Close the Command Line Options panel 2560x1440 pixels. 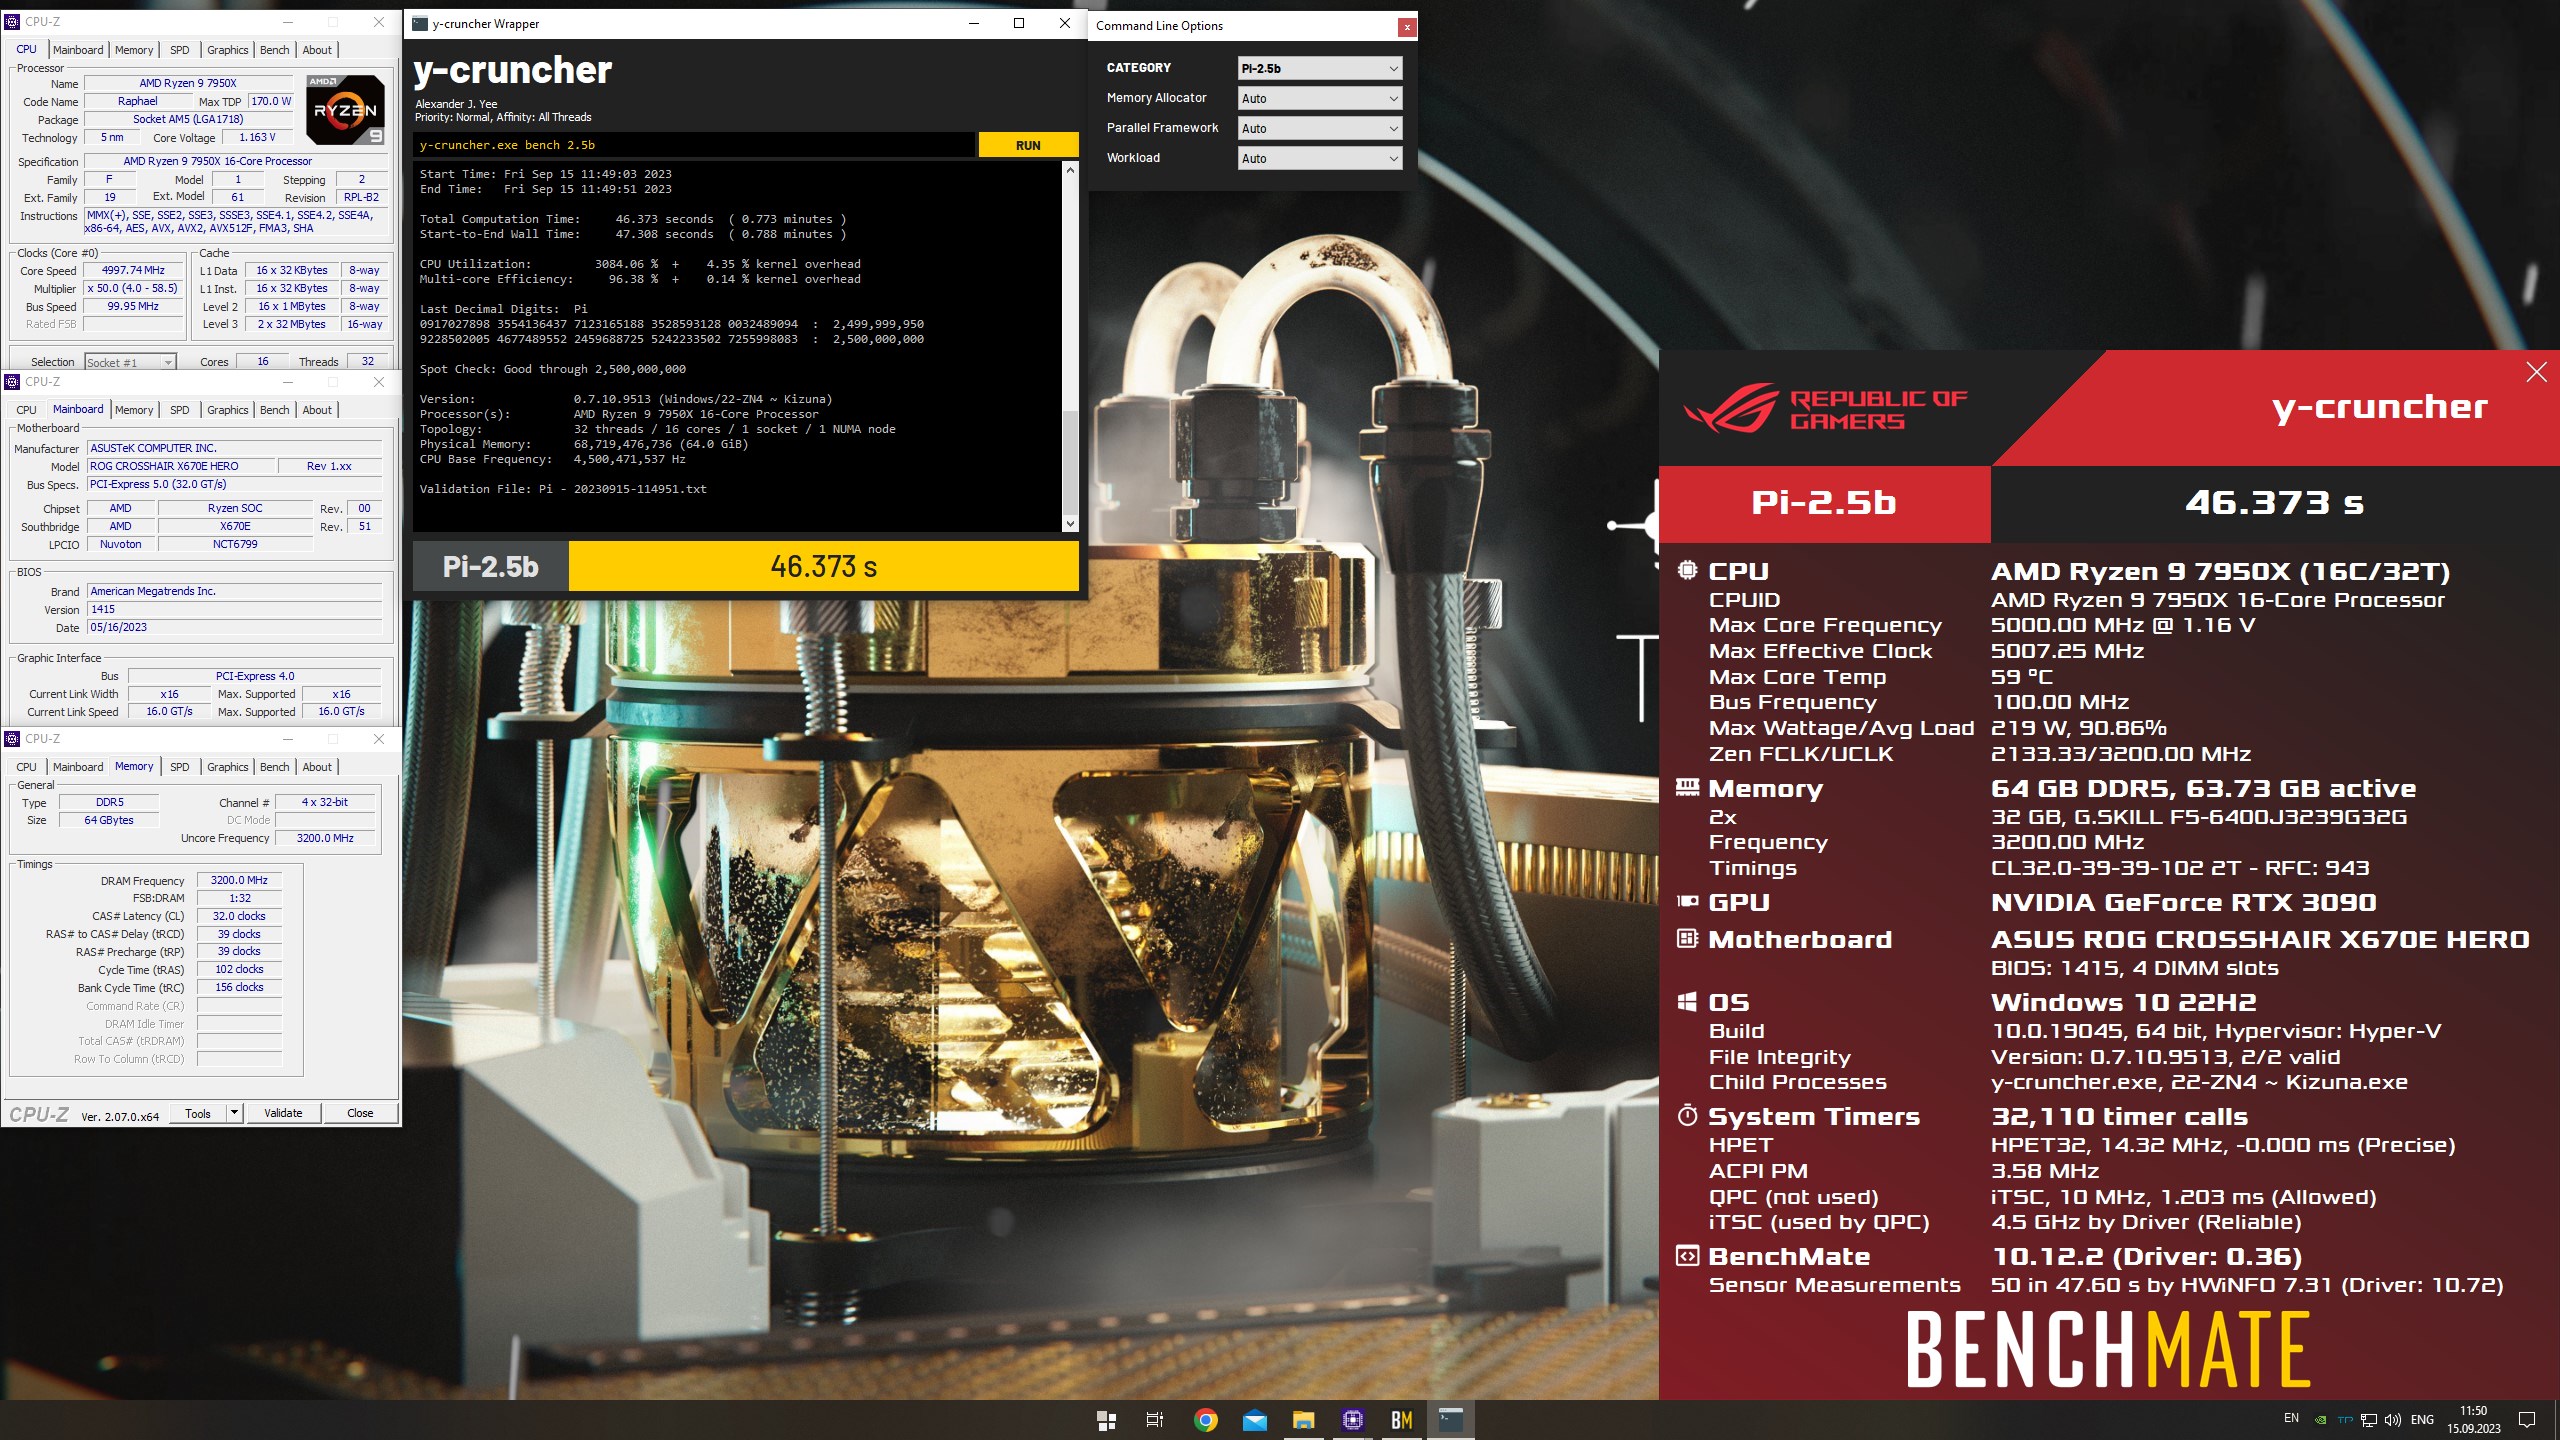coord(1407,27)
